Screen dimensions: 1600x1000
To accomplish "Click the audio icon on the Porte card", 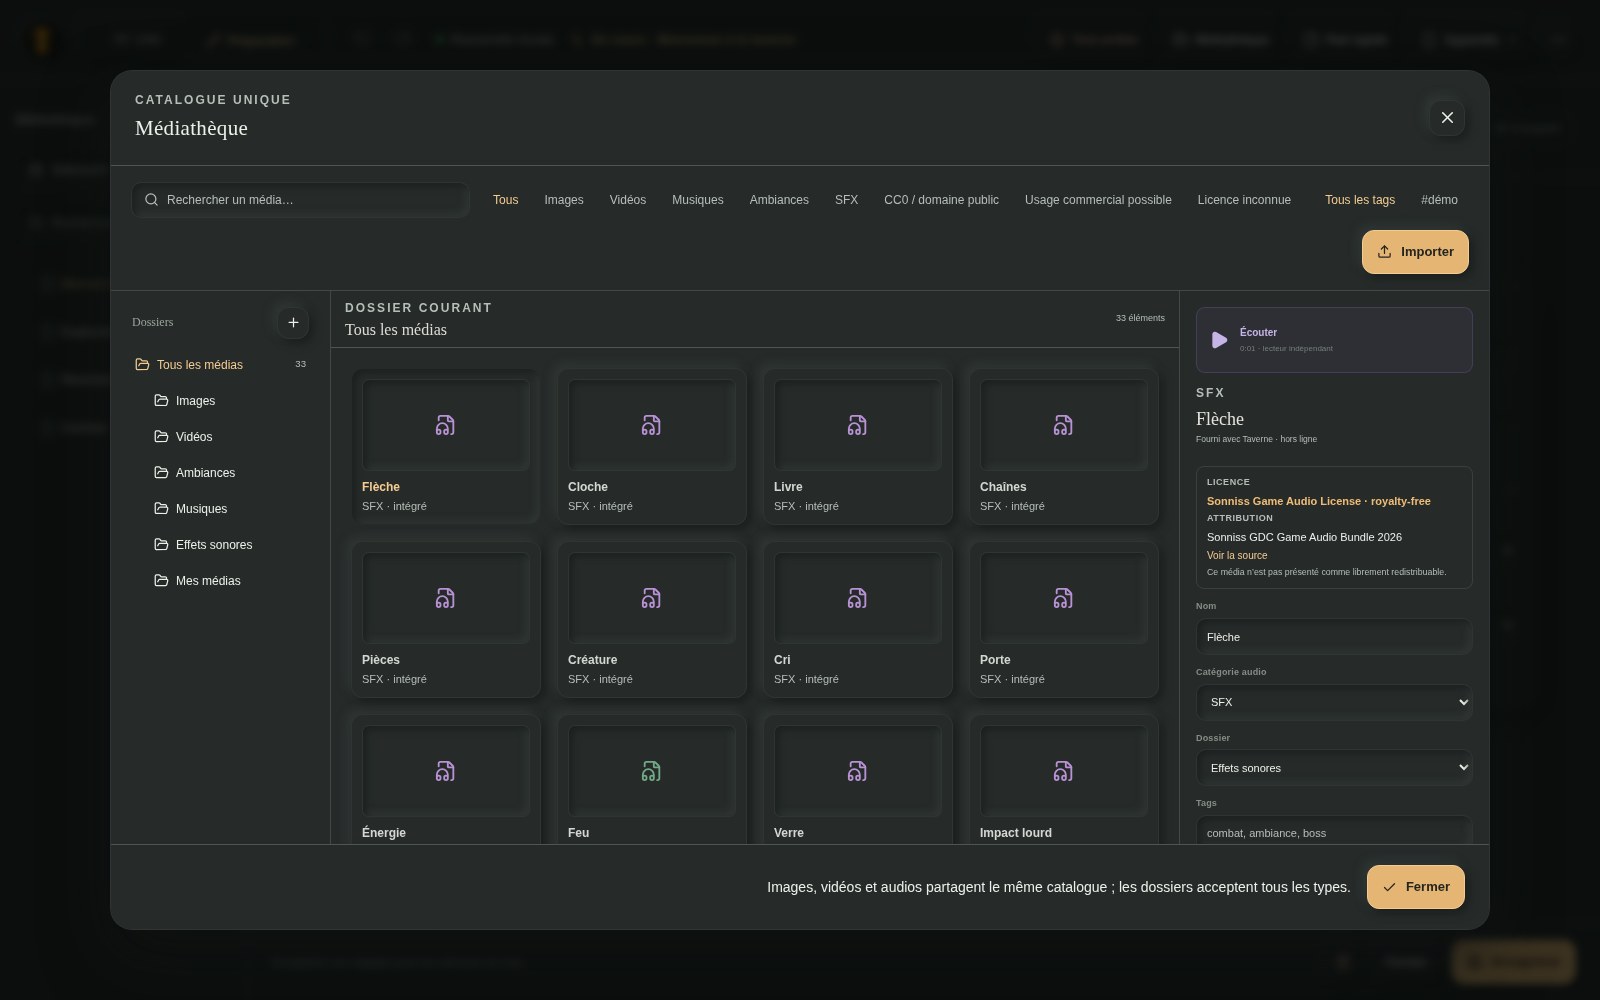I will point(1063,599).
